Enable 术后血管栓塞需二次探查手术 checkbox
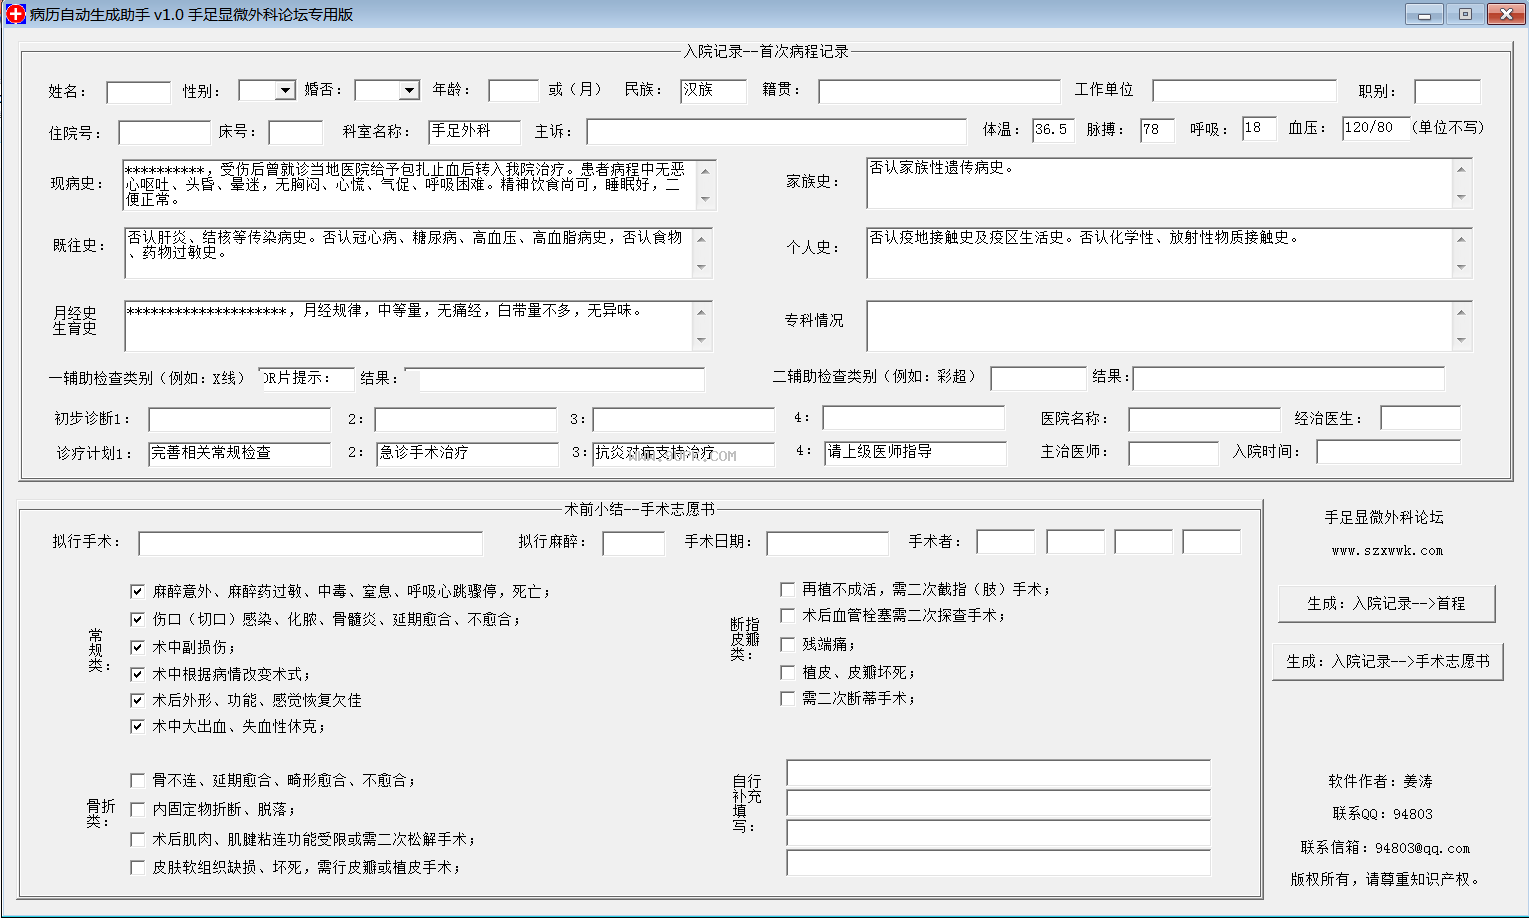The height and width of the screenshot is (918, 1529). pos(787,615)
